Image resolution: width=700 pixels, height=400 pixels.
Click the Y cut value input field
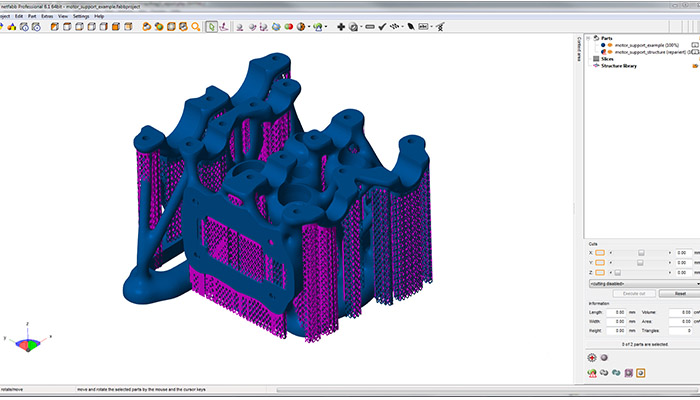683,262
